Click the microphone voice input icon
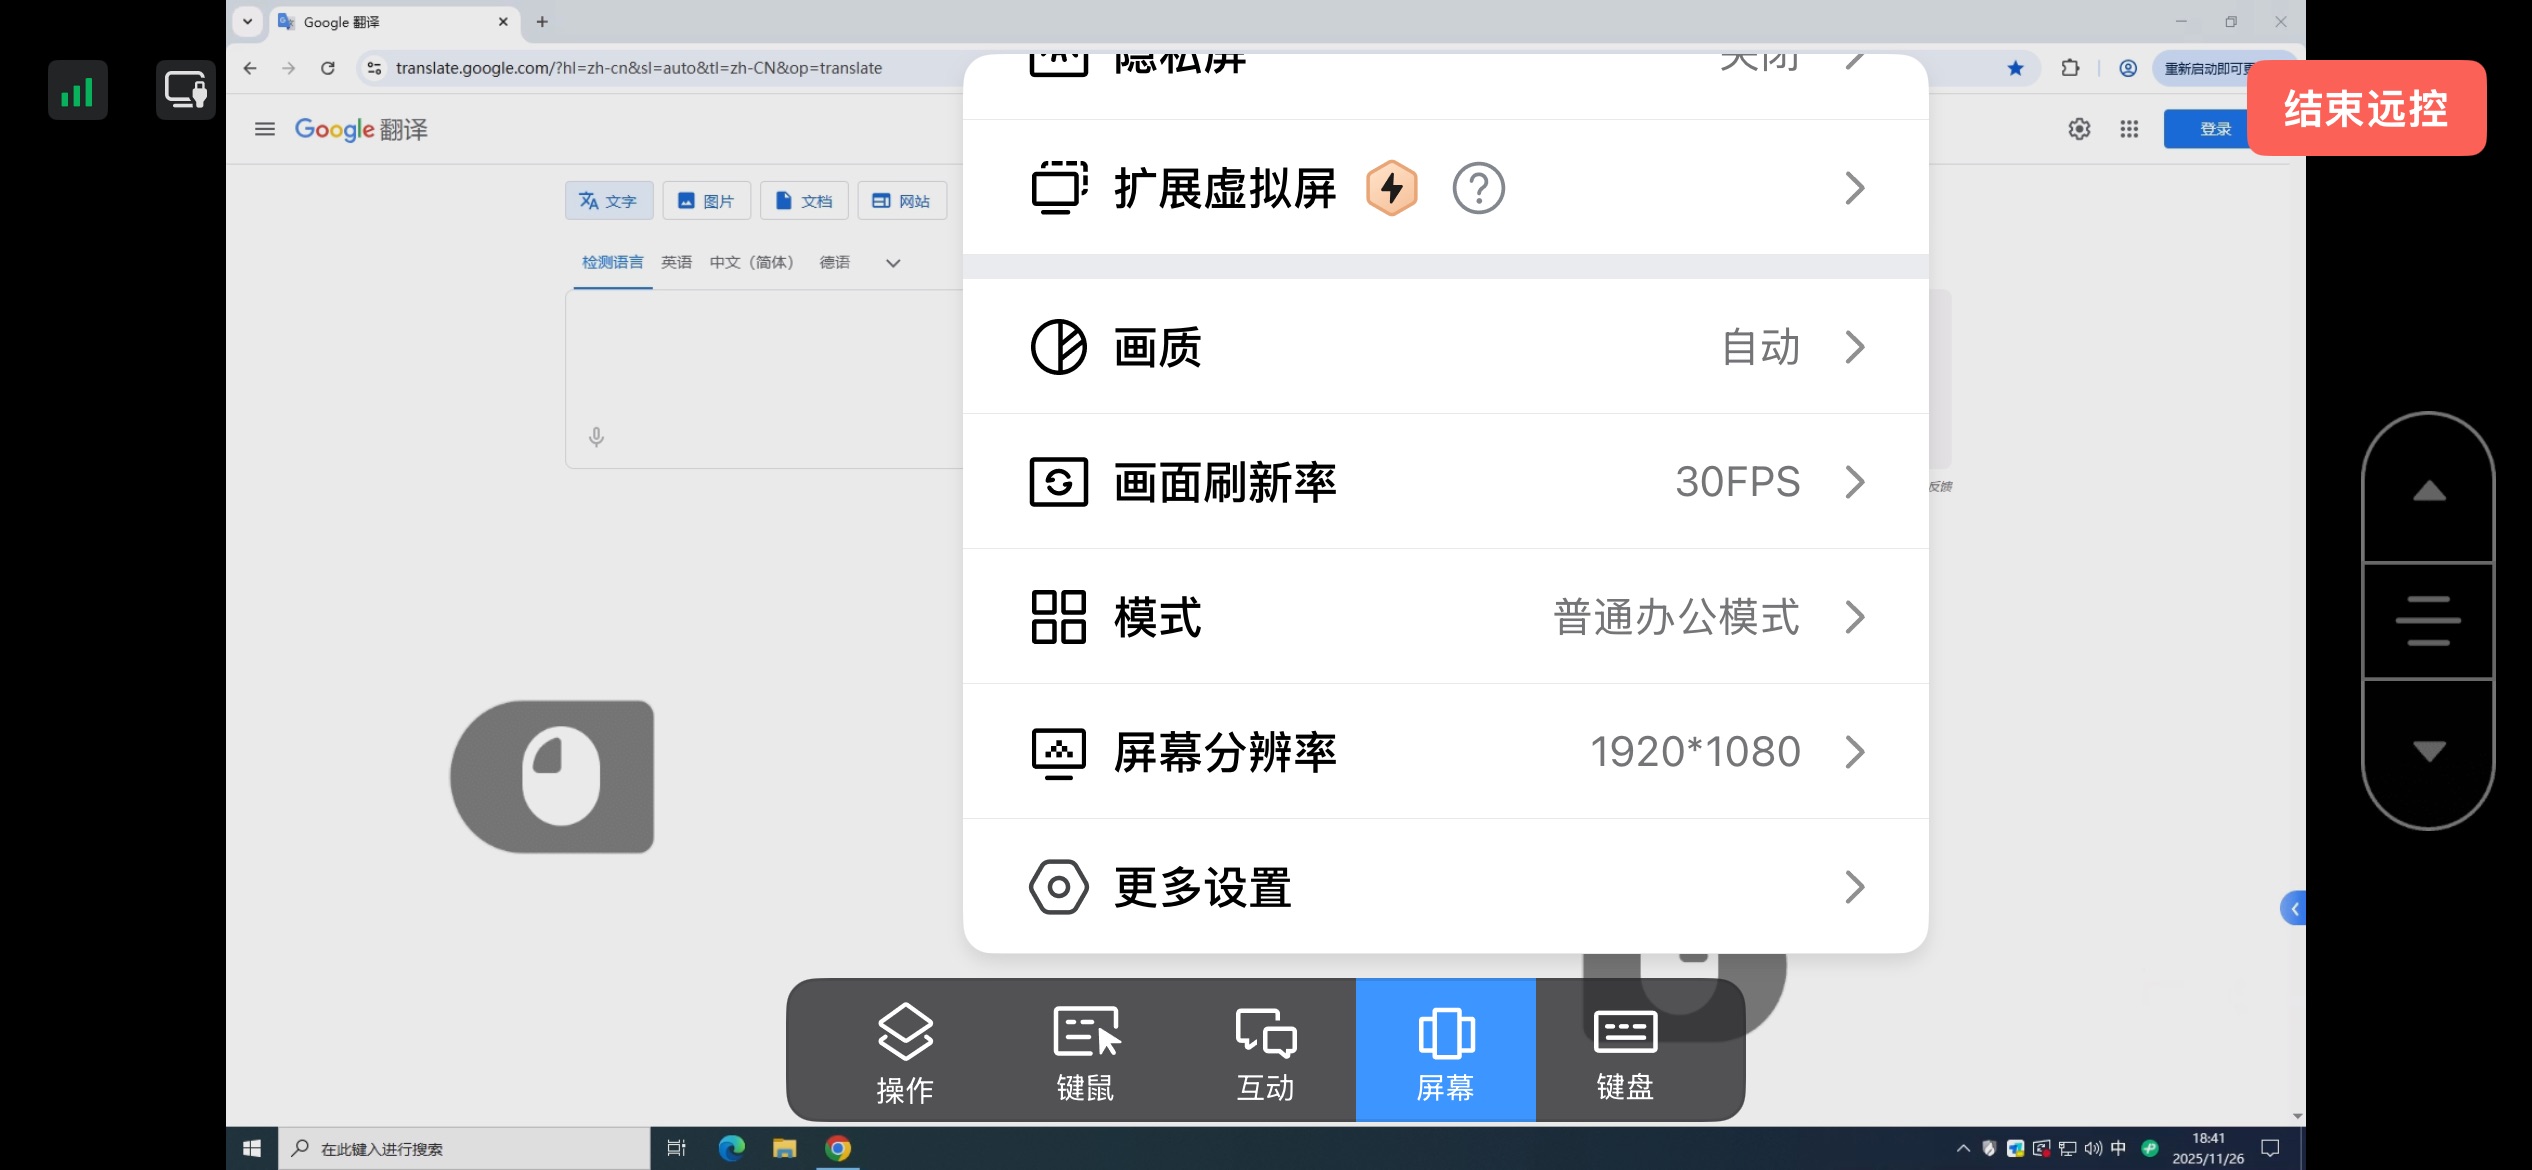This screenshot has height=1170, width=2532. point(596,437)
